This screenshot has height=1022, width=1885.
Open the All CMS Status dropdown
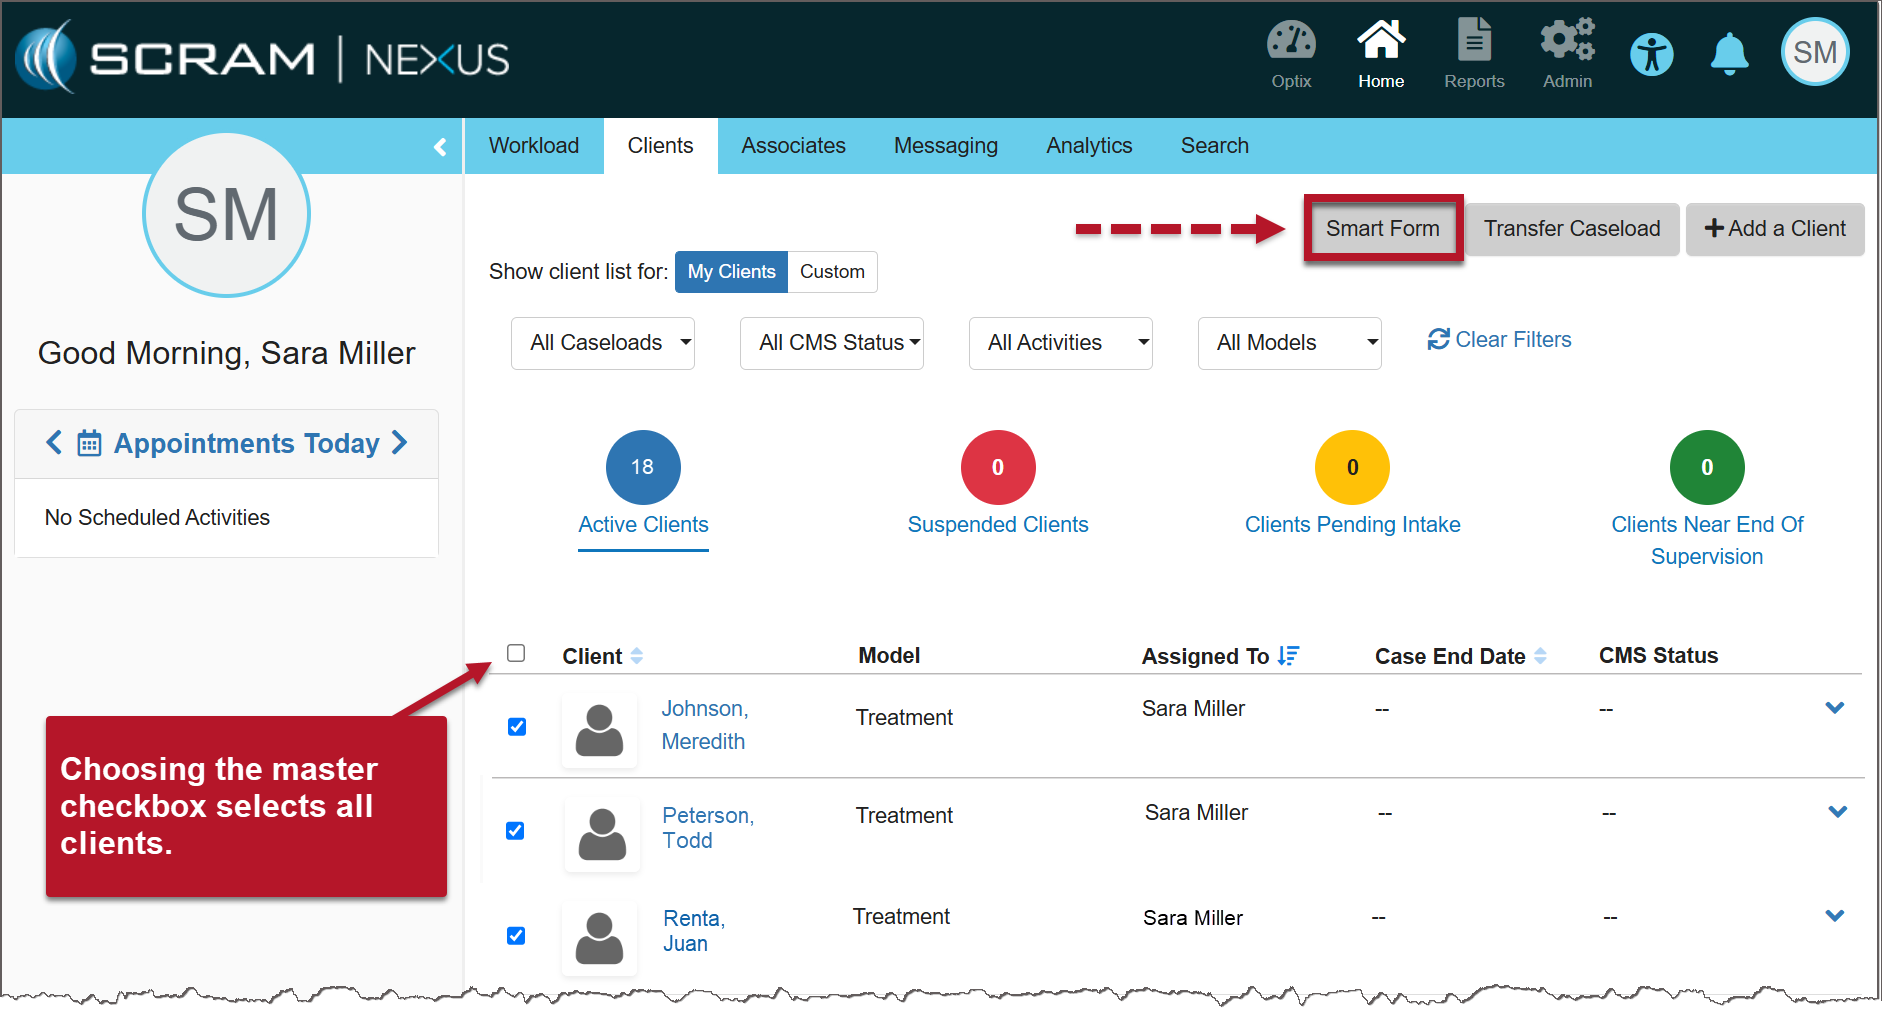pyautogui.click(x=832, y=343)
